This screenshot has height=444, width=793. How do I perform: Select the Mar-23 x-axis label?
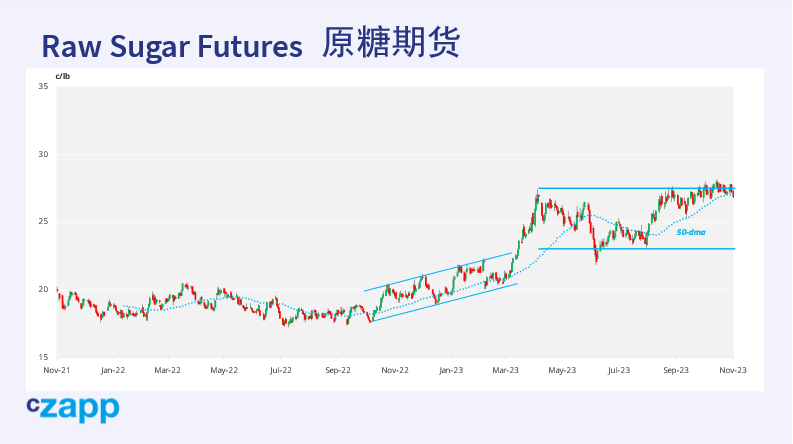click(x=507, y=369)
